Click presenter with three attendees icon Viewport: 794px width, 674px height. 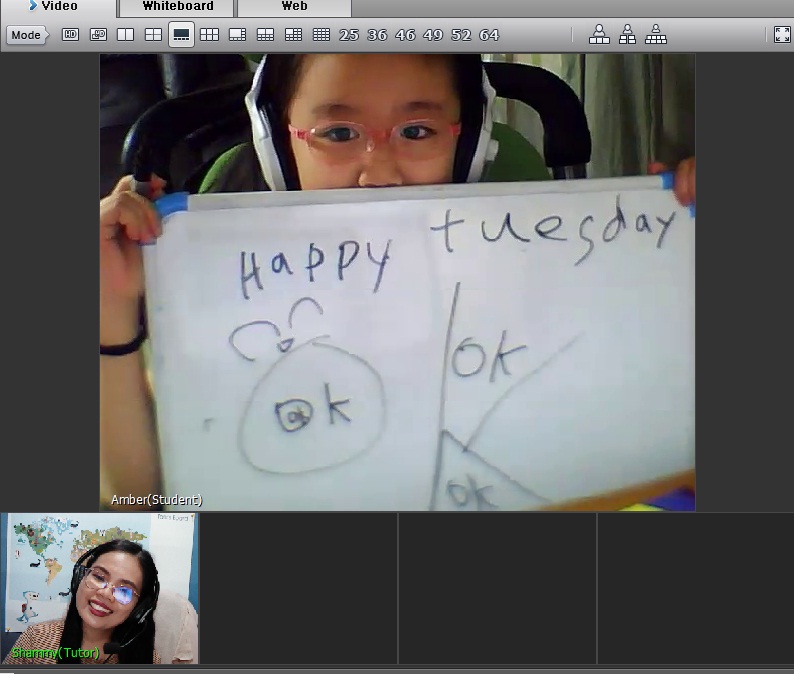tap(599, 35)
